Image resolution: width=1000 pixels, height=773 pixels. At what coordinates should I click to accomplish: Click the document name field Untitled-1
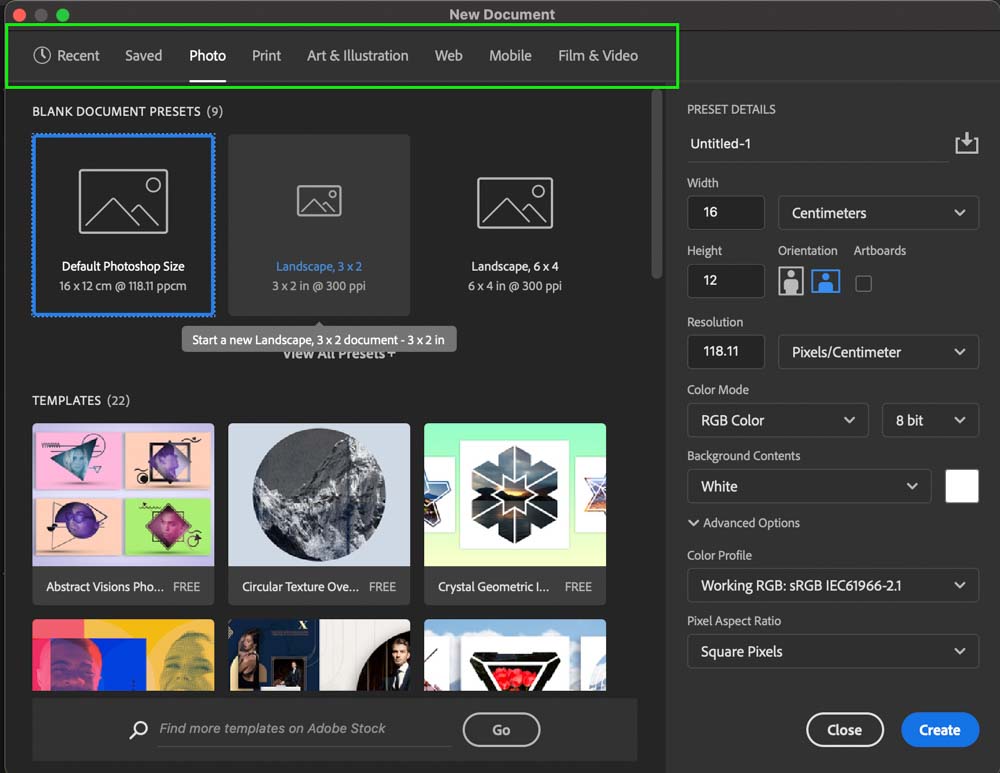[818, 144]
